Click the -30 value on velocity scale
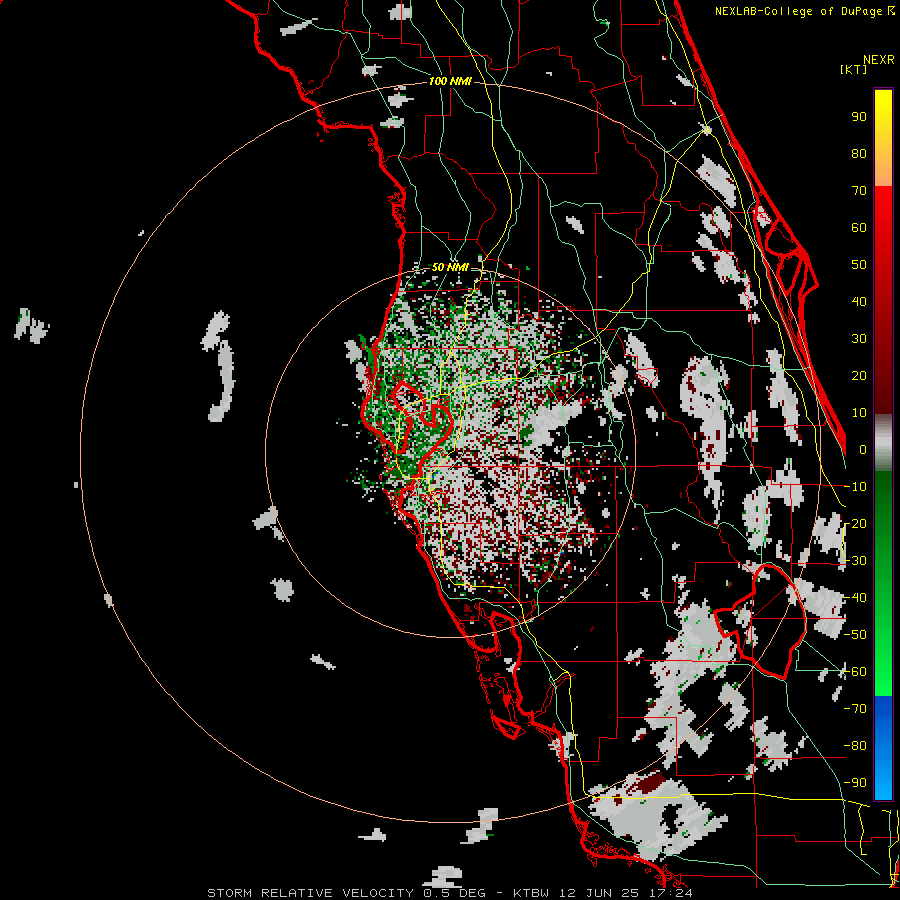 (x=856, y=561)
